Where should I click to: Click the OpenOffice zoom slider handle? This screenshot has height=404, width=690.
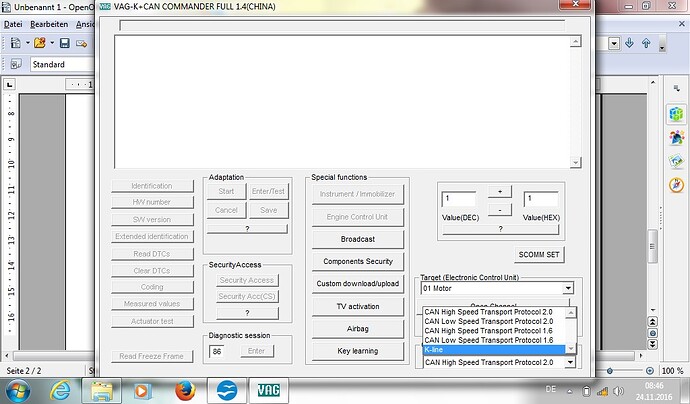(609, 371)
